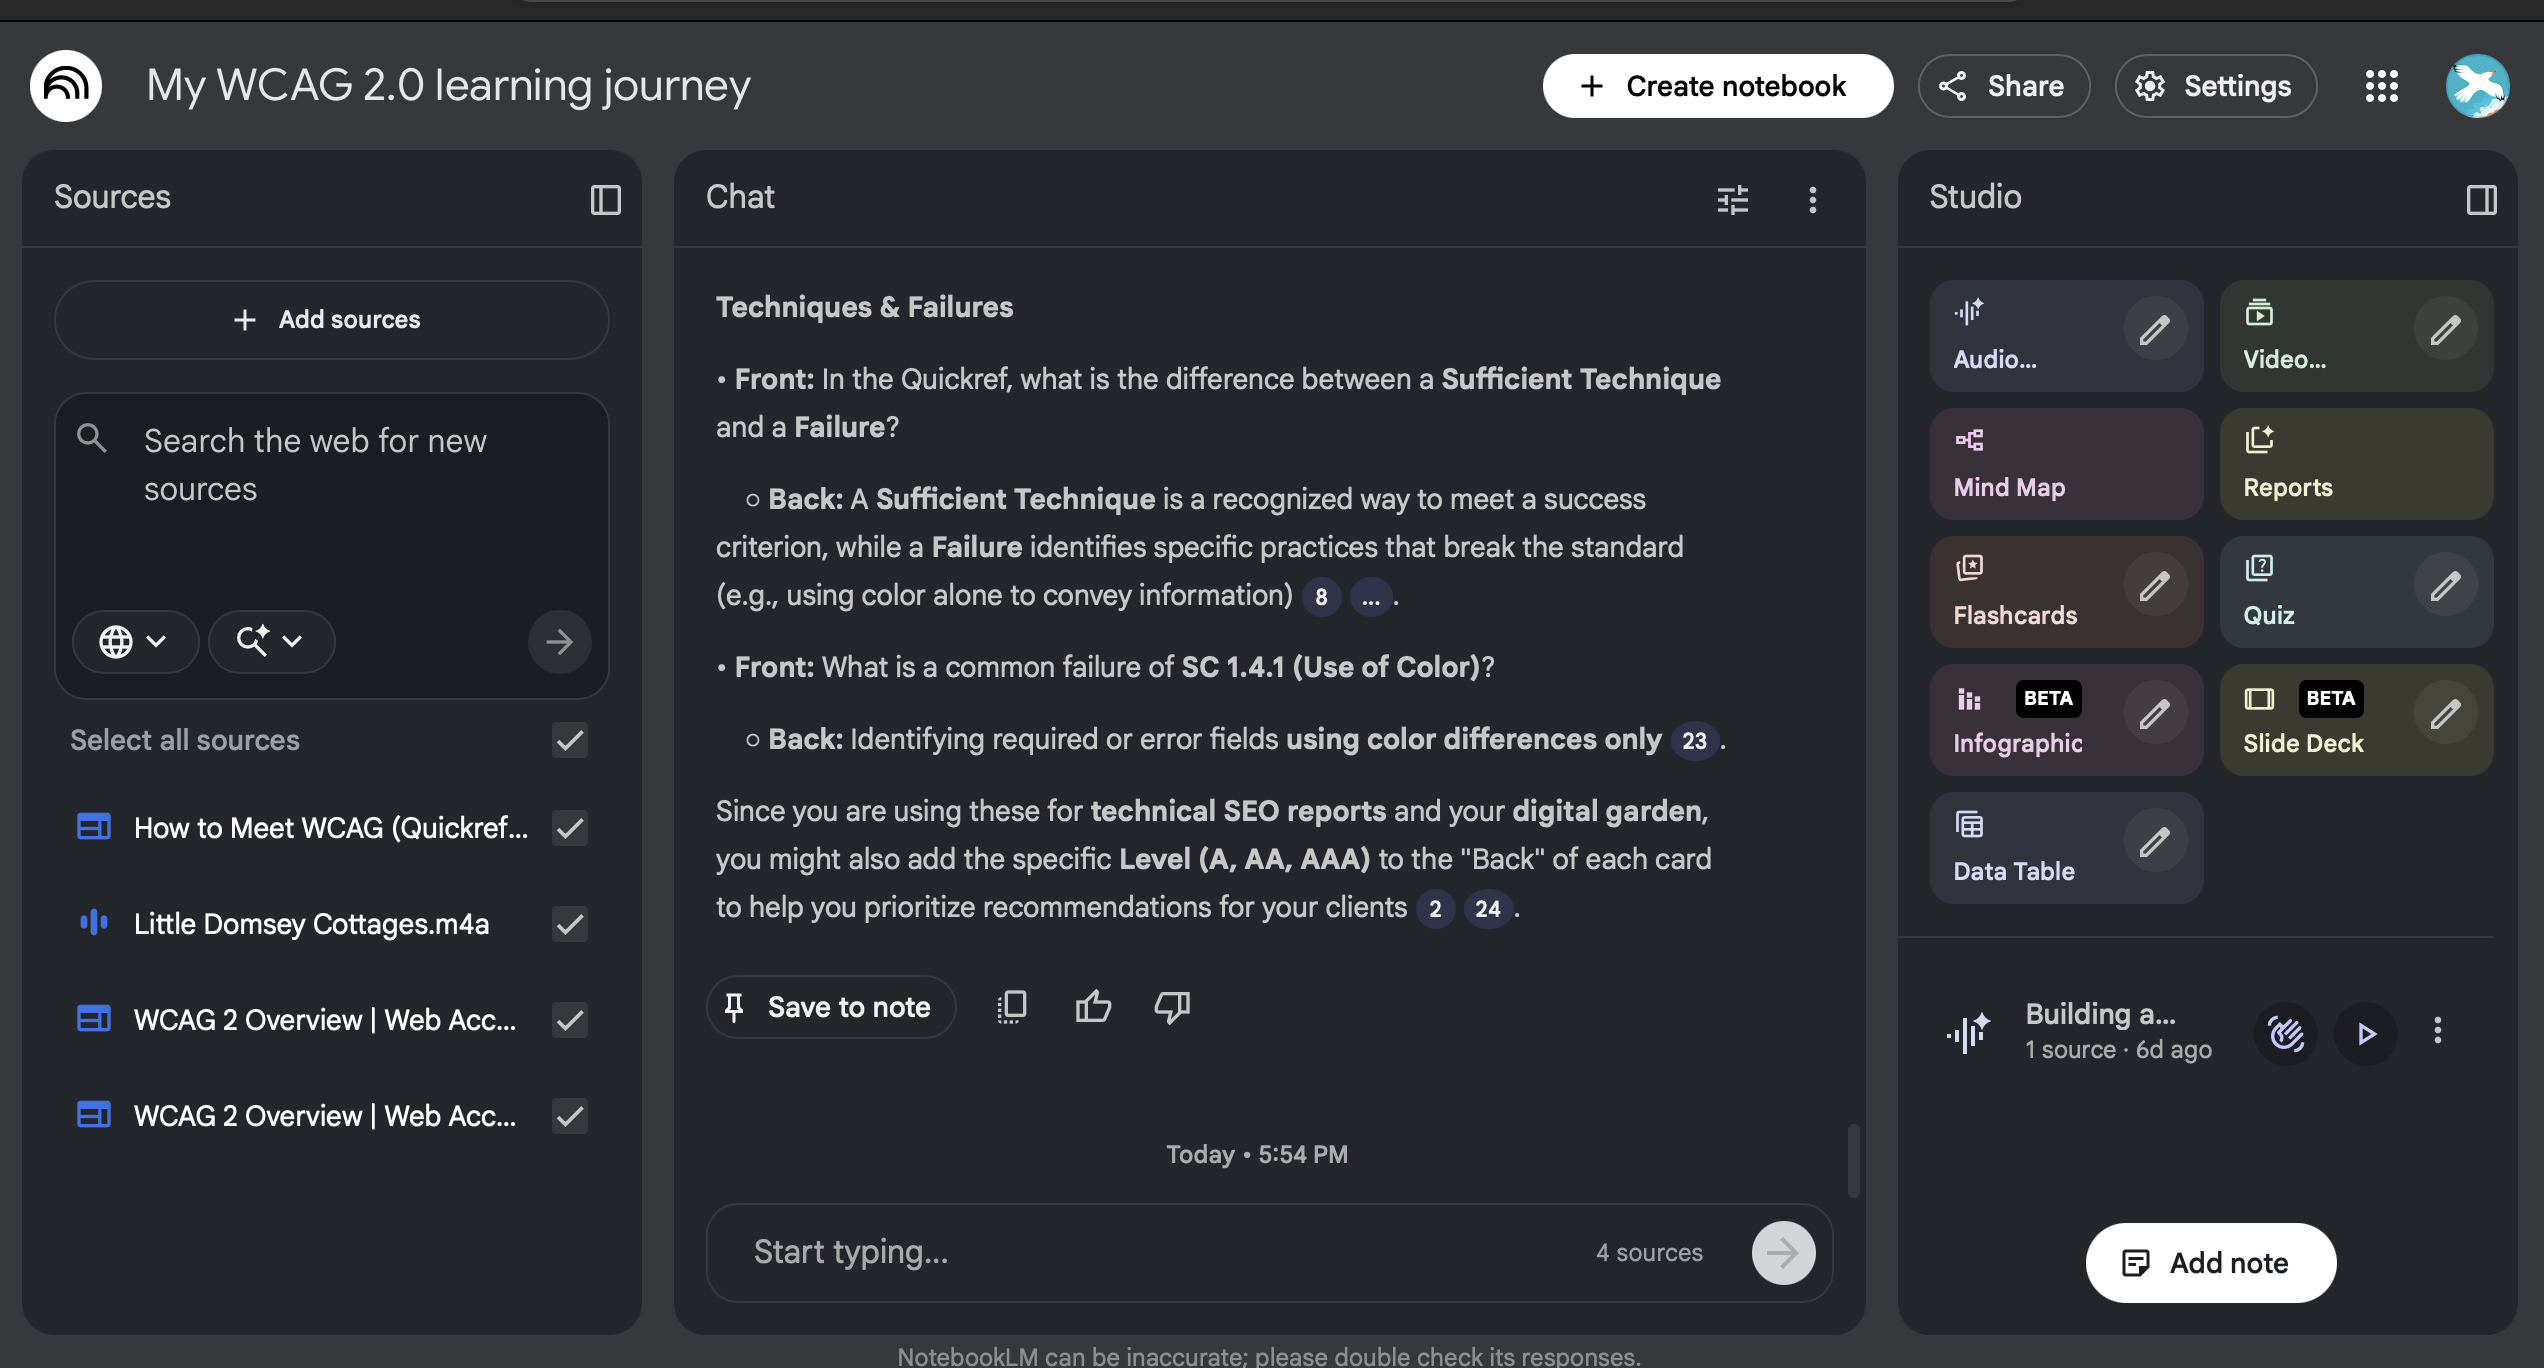
Task: Collapse the Sources panel
Action: tap(605, 200)
